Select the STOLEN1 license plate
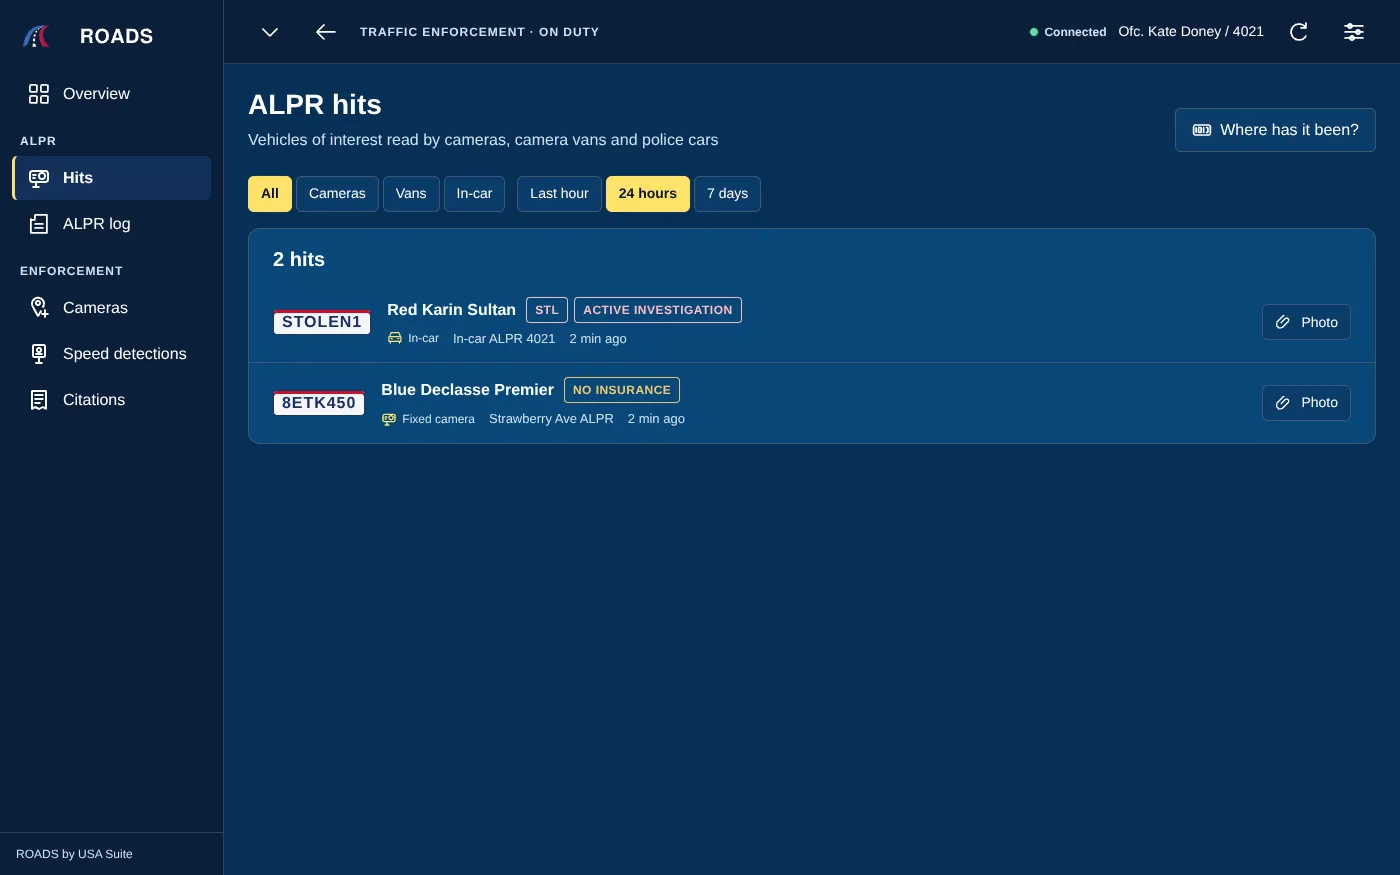The image size is (1400, 875). 322,322
